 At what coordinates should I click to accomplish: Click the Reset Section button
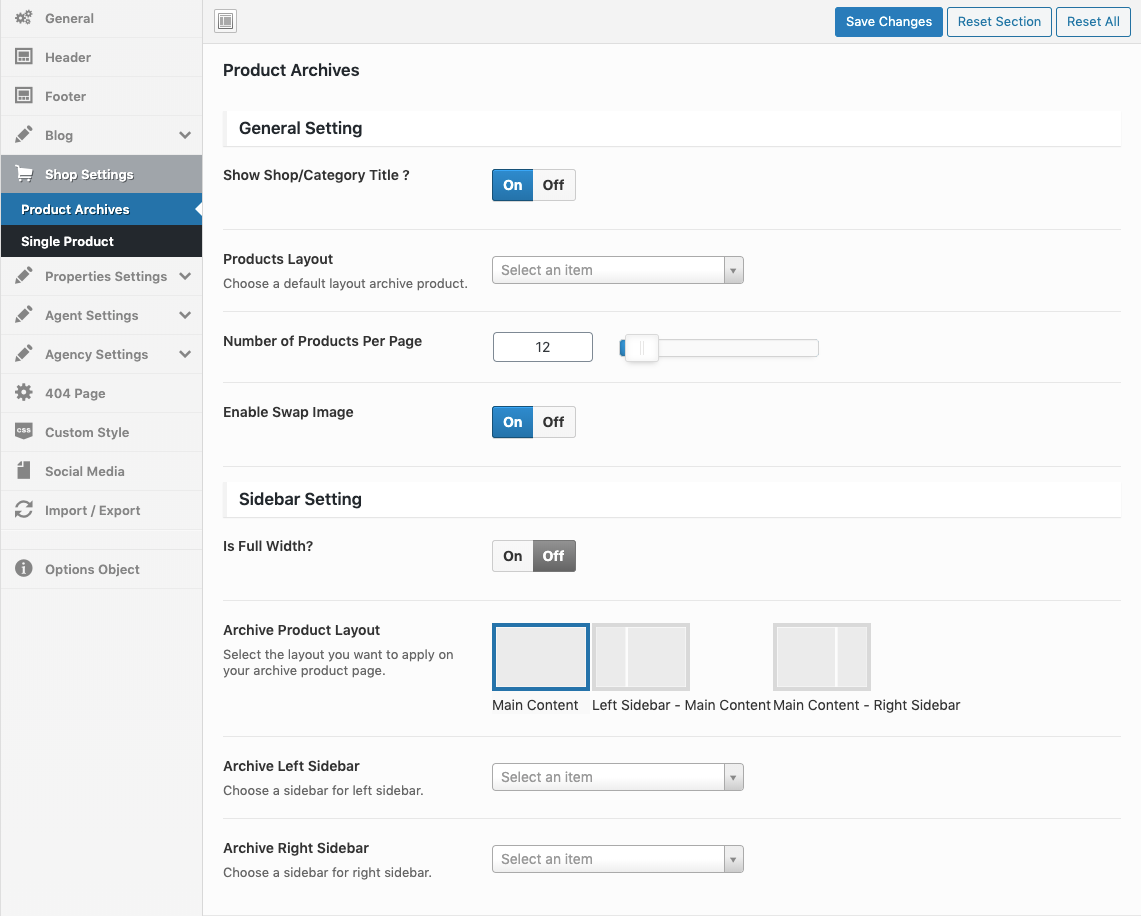pos(999,22)
